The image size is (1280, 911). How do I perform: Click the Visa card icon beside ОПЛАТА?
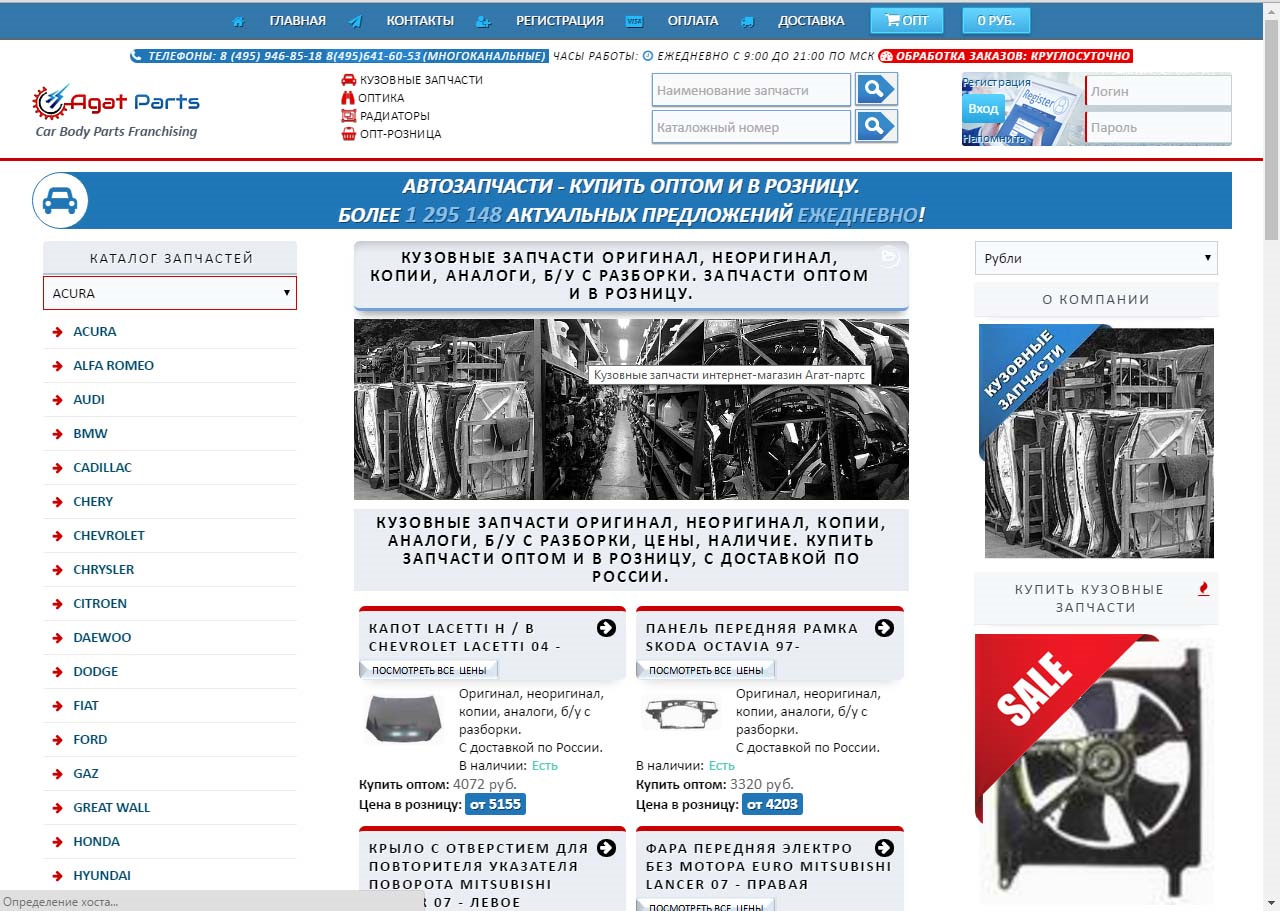tap(634, 21)
